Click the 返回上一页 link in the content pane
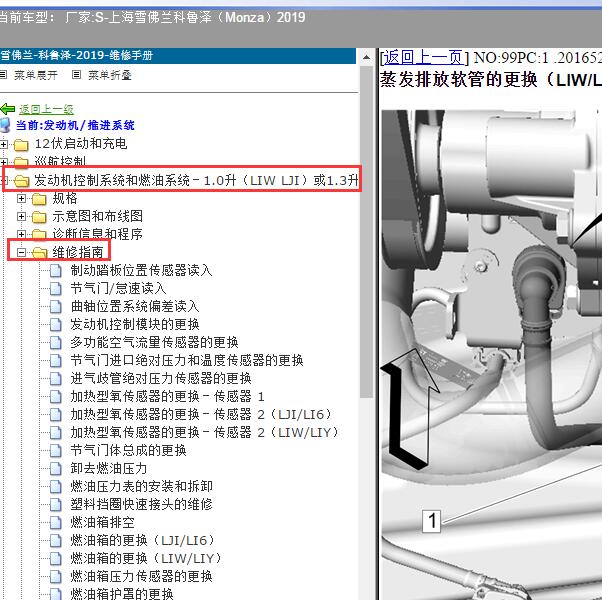This screenshot has width=602, height=600. click(423, 58)
